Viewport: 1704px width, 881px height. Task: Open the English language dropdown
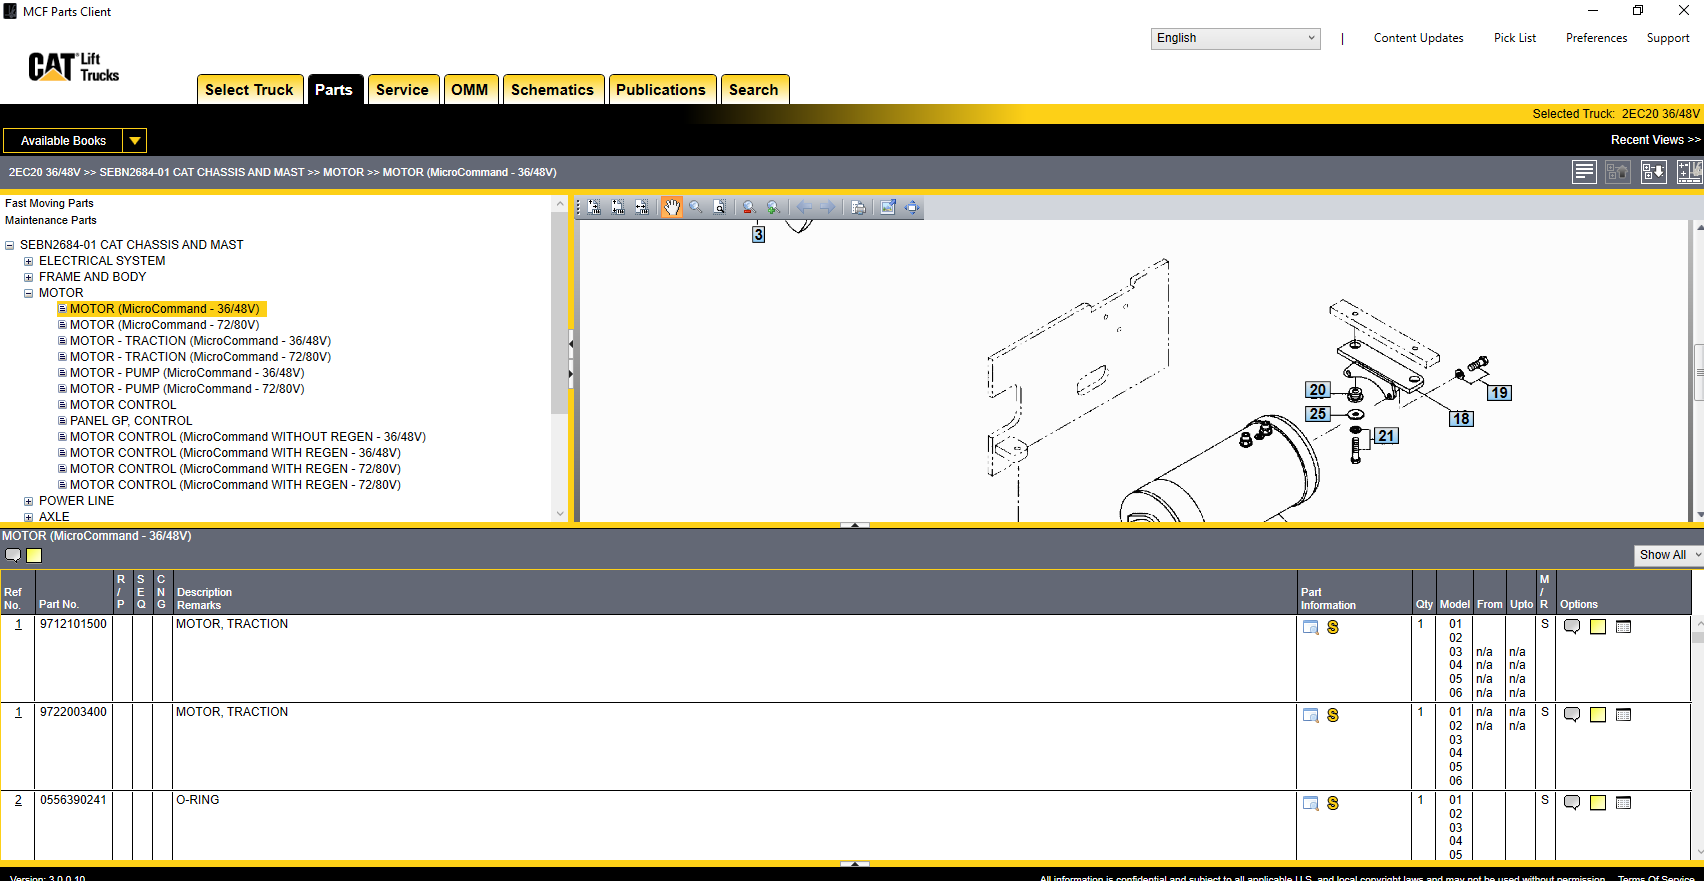(x=1235, y=38)
